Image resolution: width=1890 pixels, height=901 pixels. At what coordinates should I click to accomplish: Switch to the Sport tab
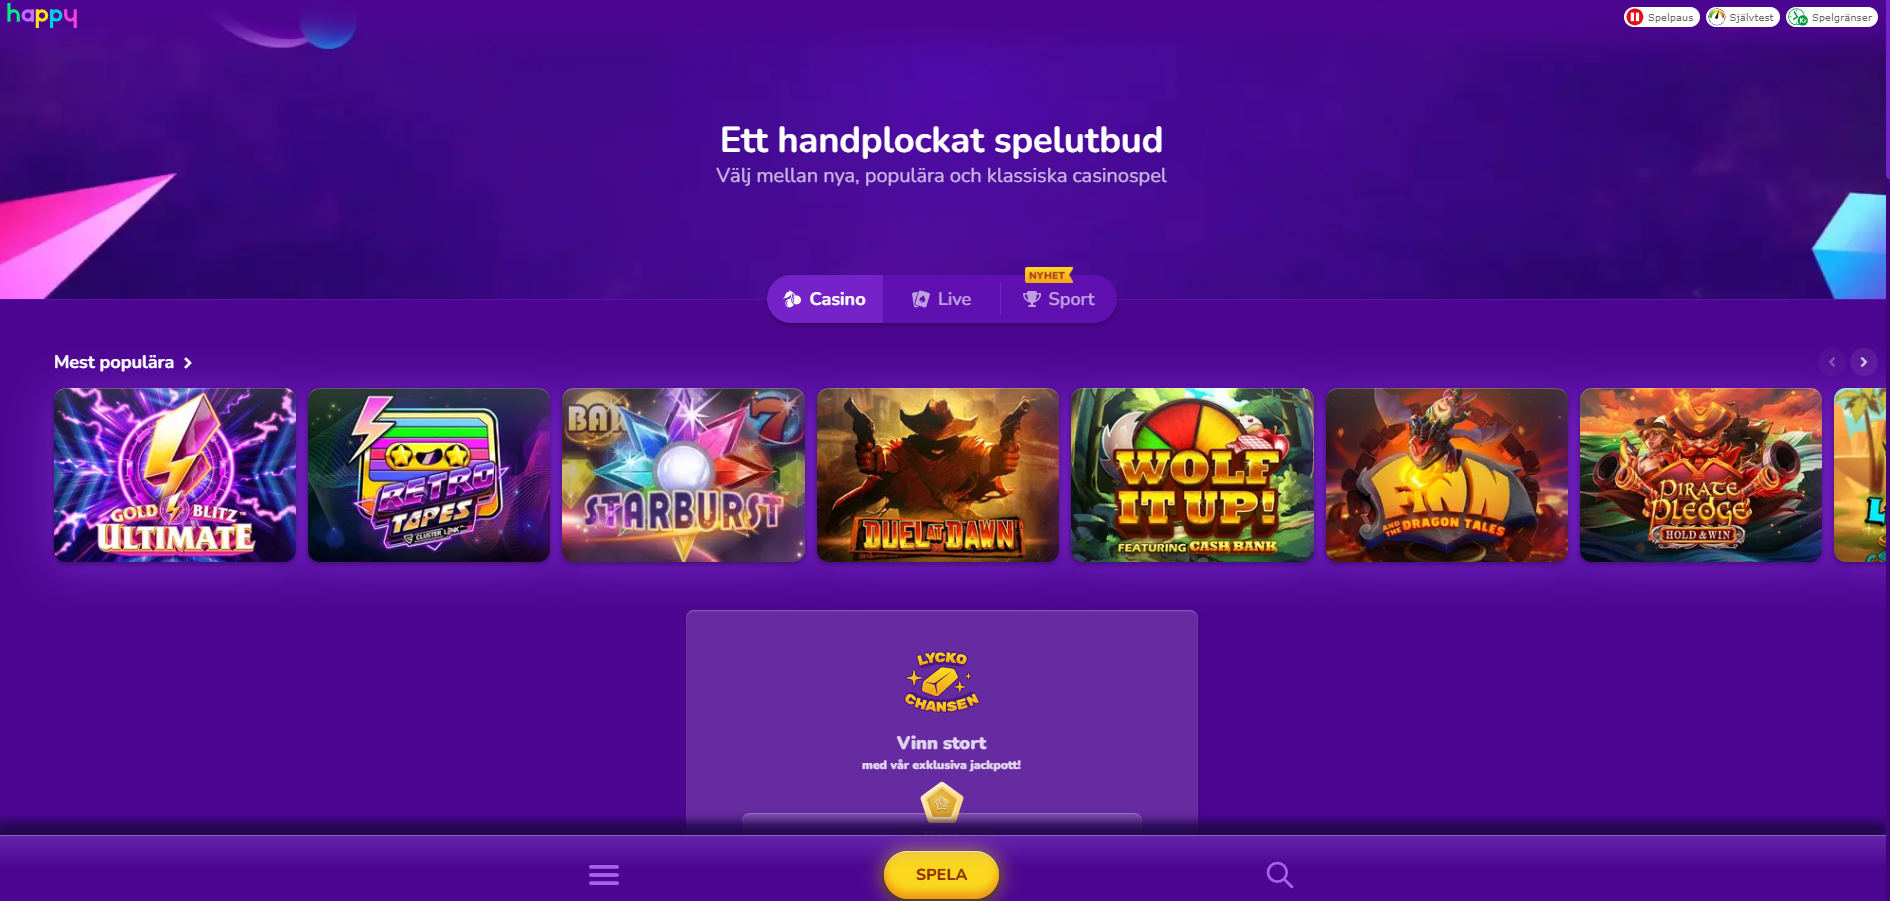[x=1058, y=299]
